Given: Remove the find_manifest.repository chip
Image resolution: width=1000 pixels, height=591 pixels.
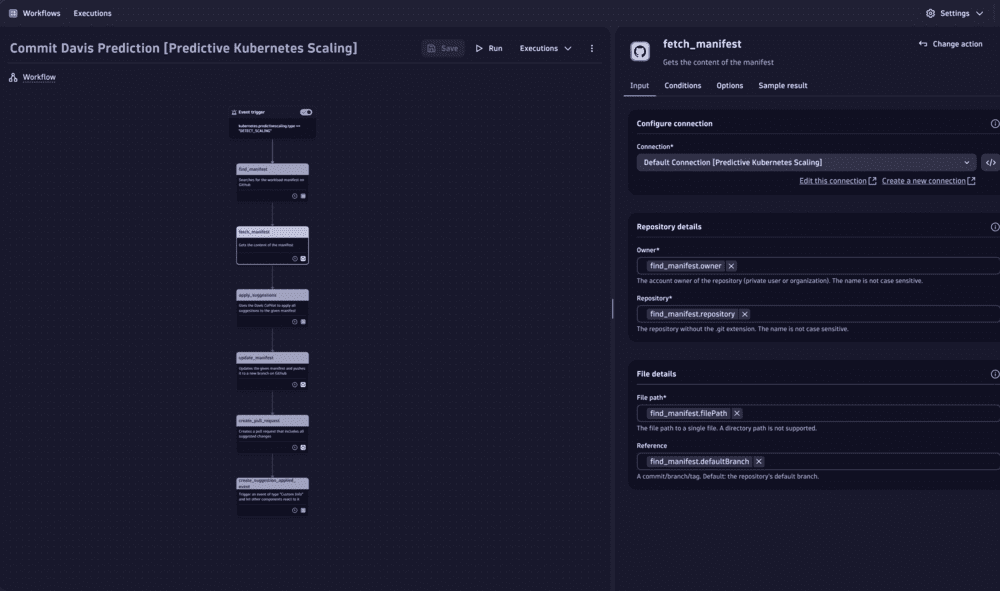Looking at the screenshot, I should pyautogui.click(x=744, y=314).
